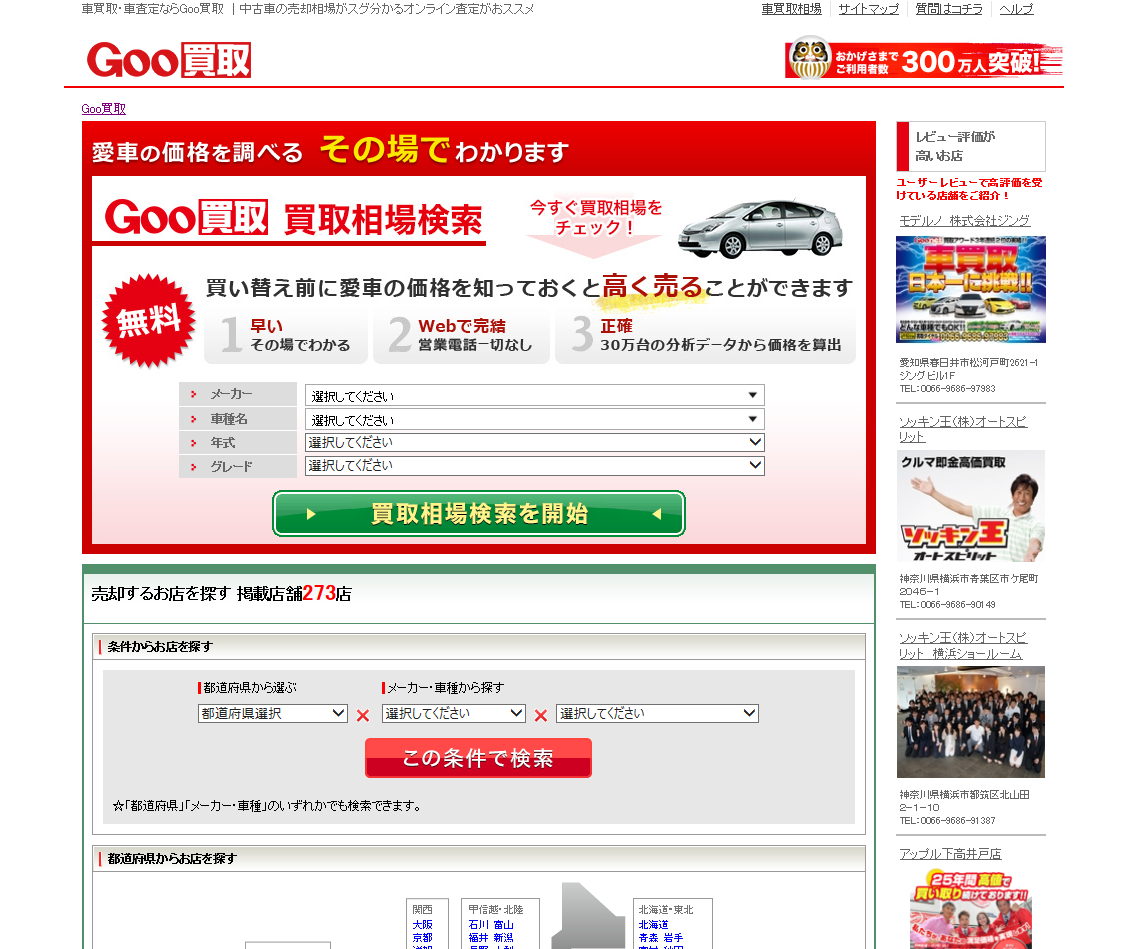Select 北海道 prefecture link
The height and width of the screenshot is (949, 1144).
(x=653, y=925)
